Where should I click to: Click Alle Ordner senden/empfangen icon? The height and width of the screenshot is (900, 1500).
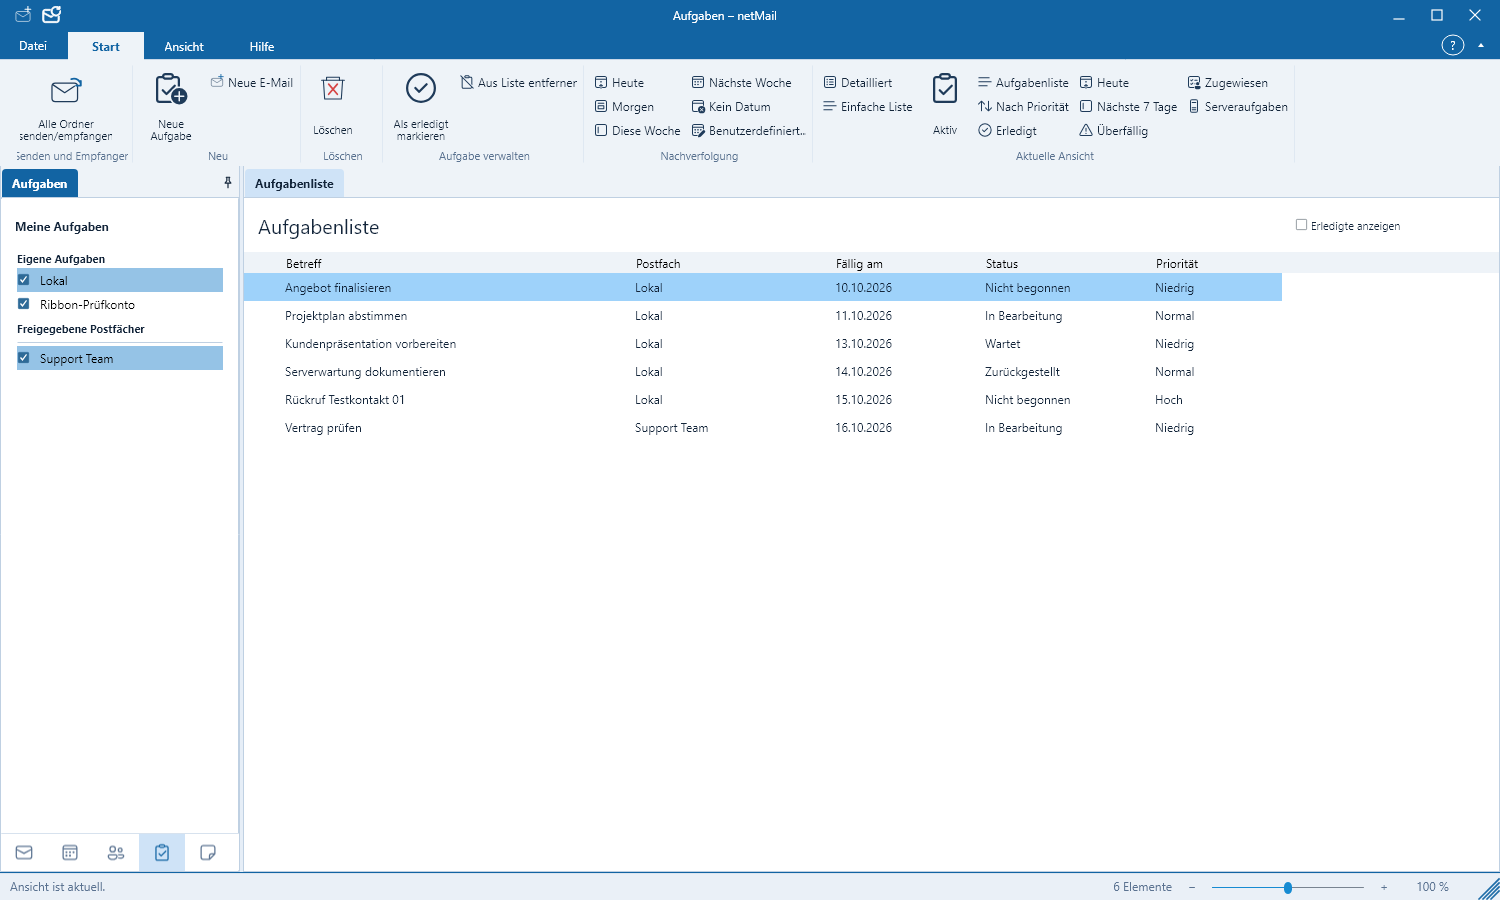point(65,92)
